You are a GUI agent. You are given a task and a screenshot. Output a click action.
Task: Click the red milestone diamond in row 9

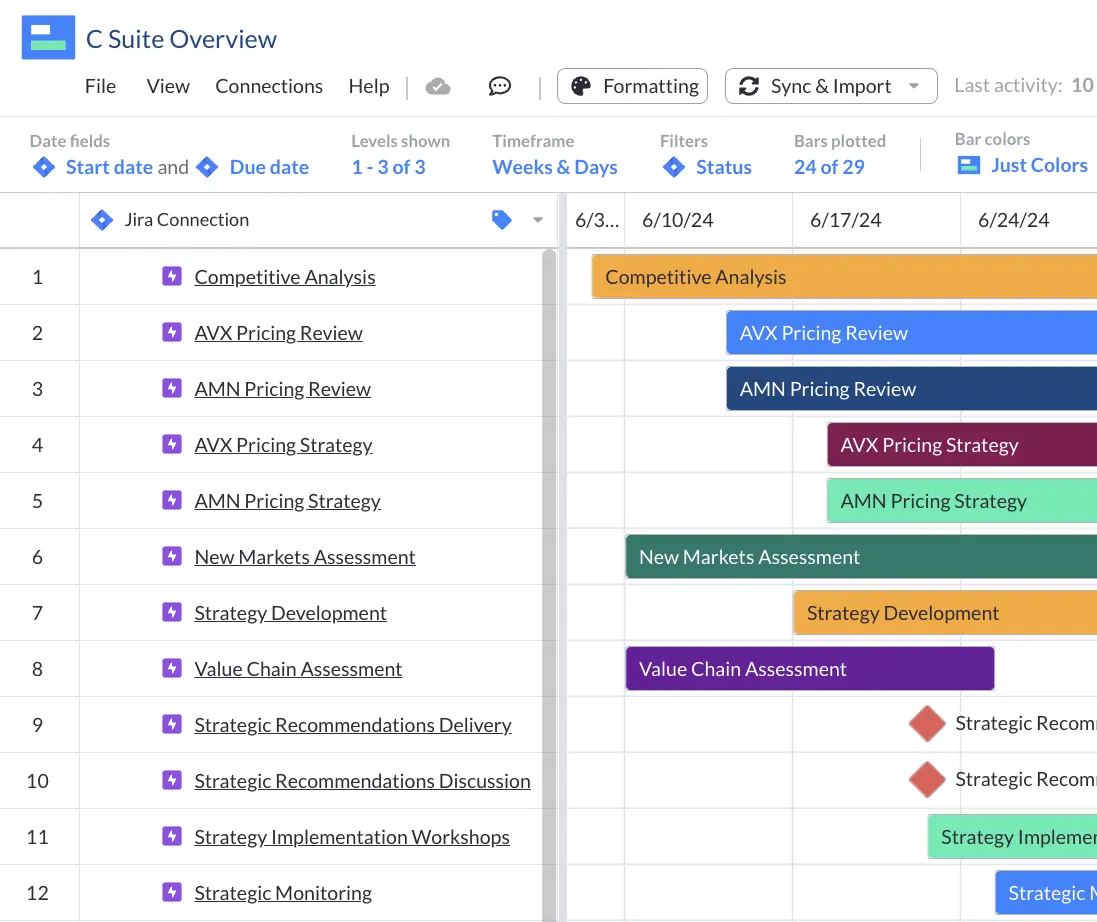(927, 723)
